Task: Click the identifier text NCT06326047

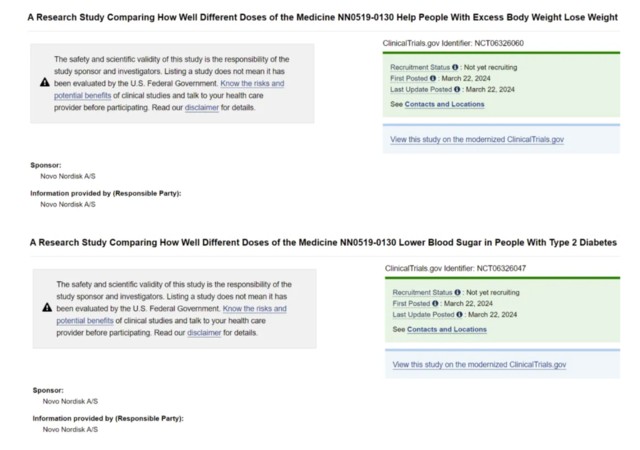Action: 504,269
